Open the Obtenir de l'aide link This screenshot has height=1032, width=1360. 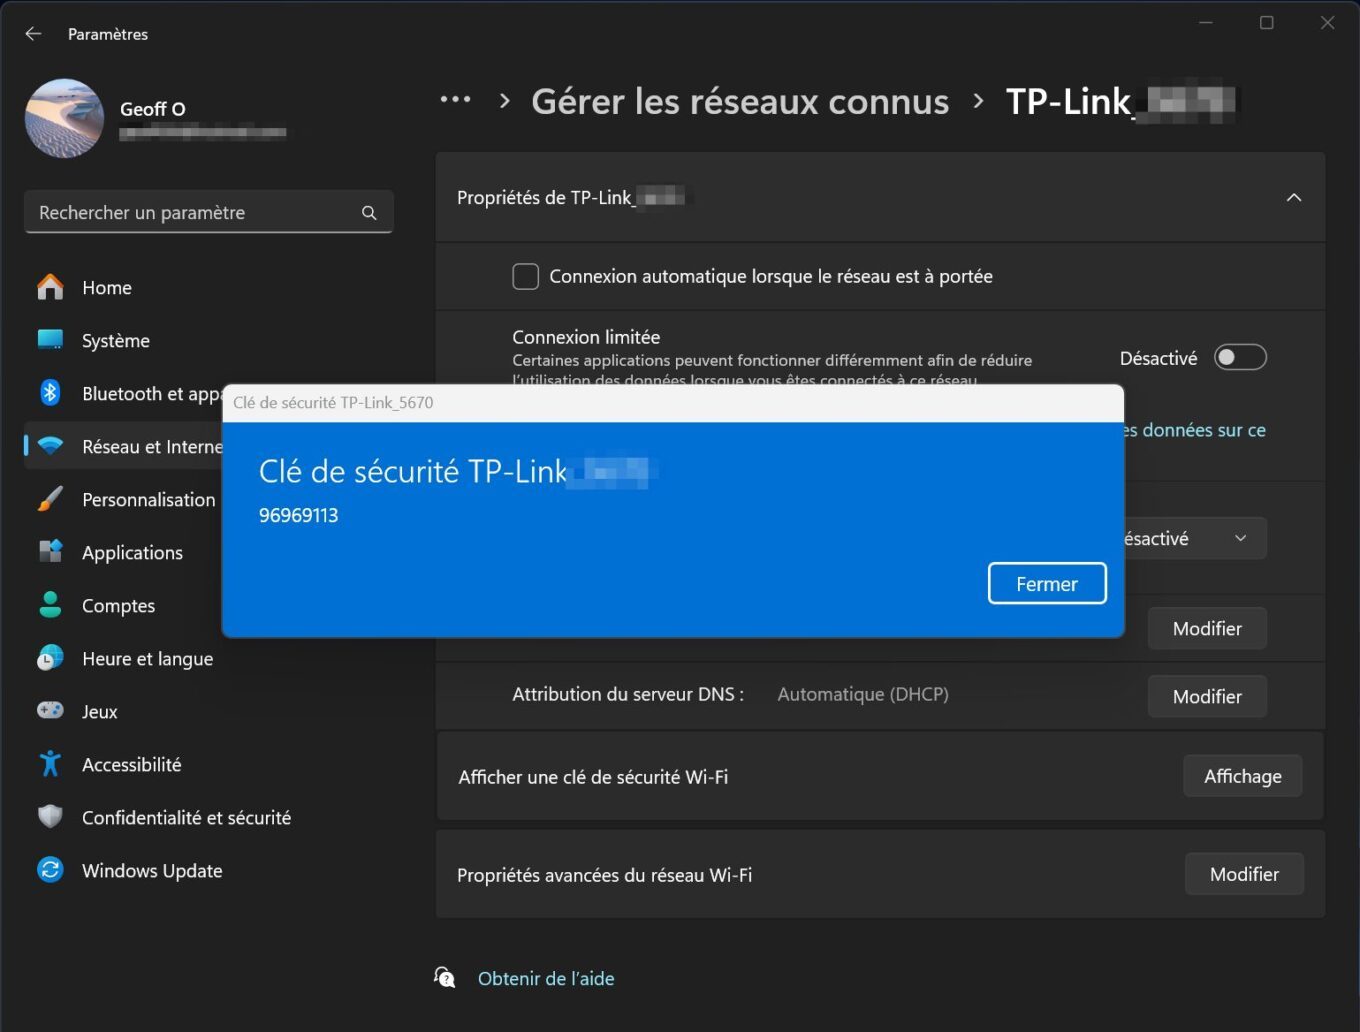(546, 979)
